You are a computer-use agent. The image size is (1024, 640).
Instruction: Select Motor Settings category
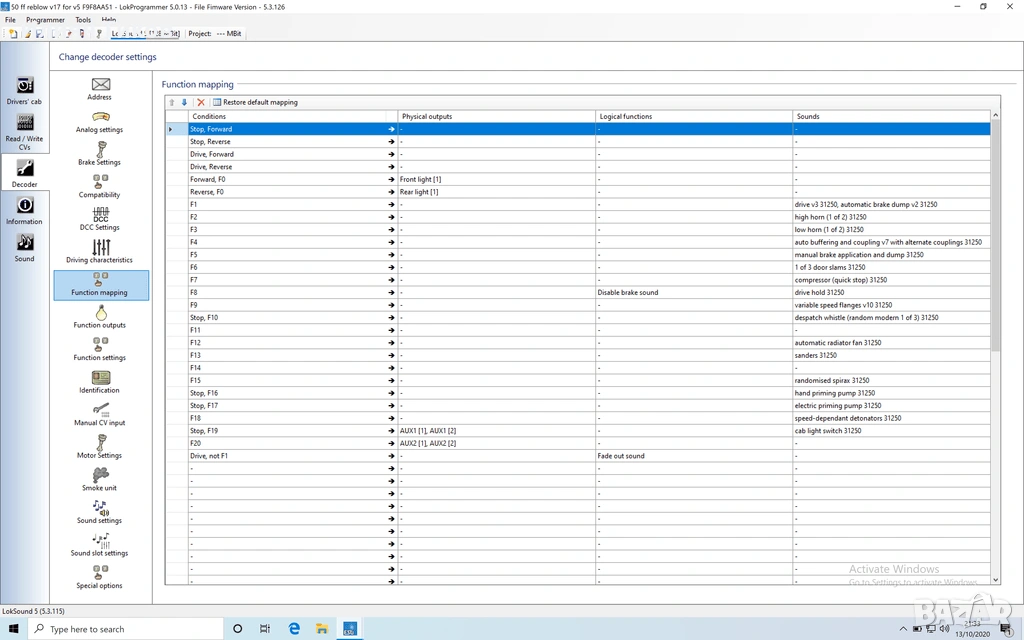coord(100,447)
